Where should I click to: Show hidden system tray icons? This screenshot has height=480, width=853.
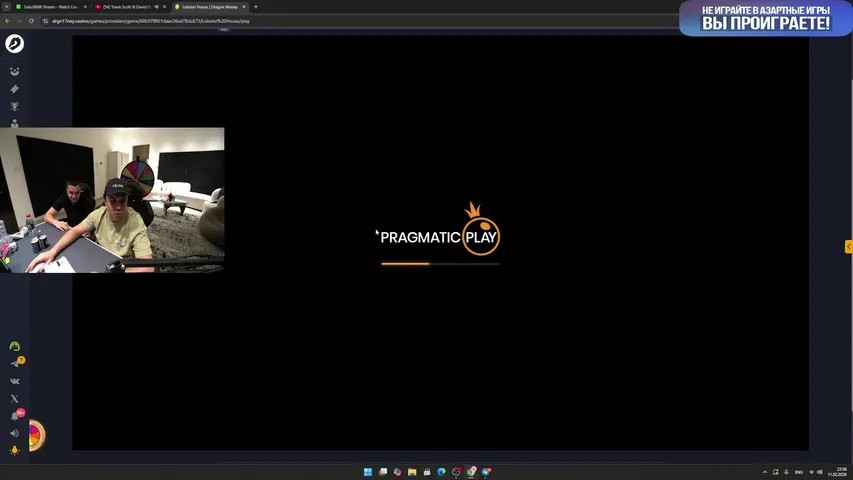click(765, 472)
